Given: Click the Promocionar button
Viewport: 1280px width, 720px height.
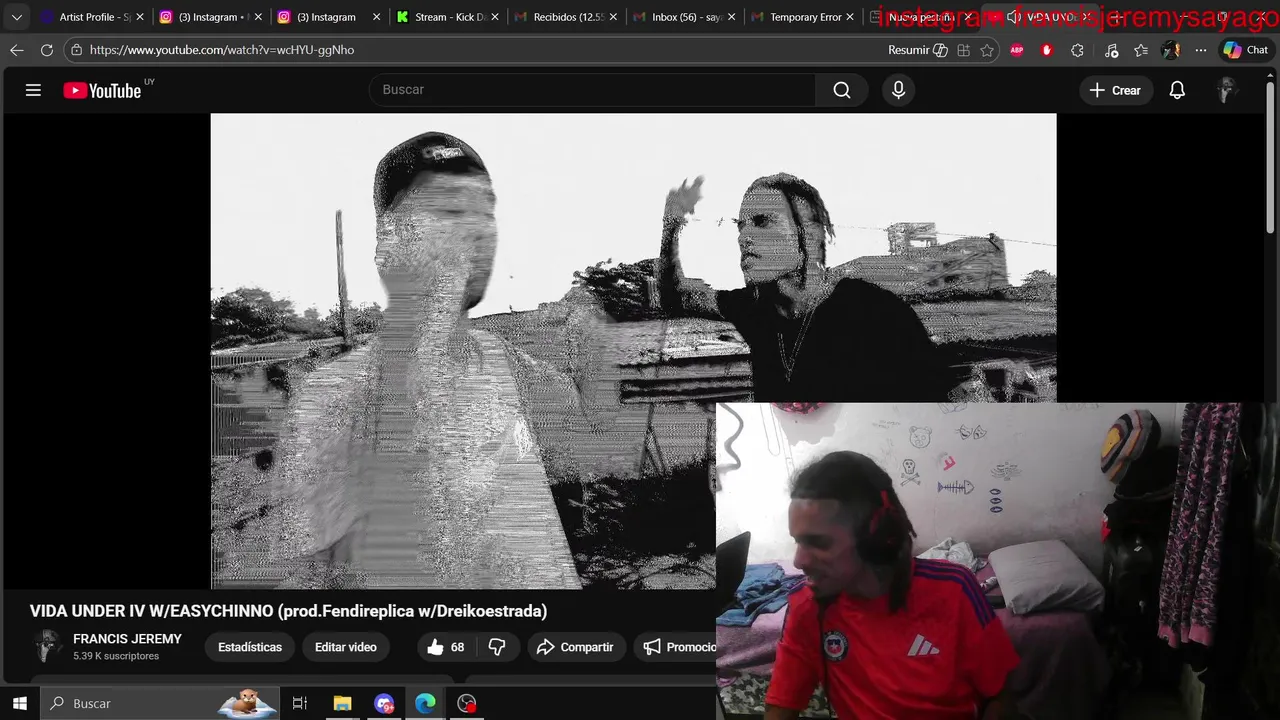Looking at the screenshot, I should (x=675, y=647).
